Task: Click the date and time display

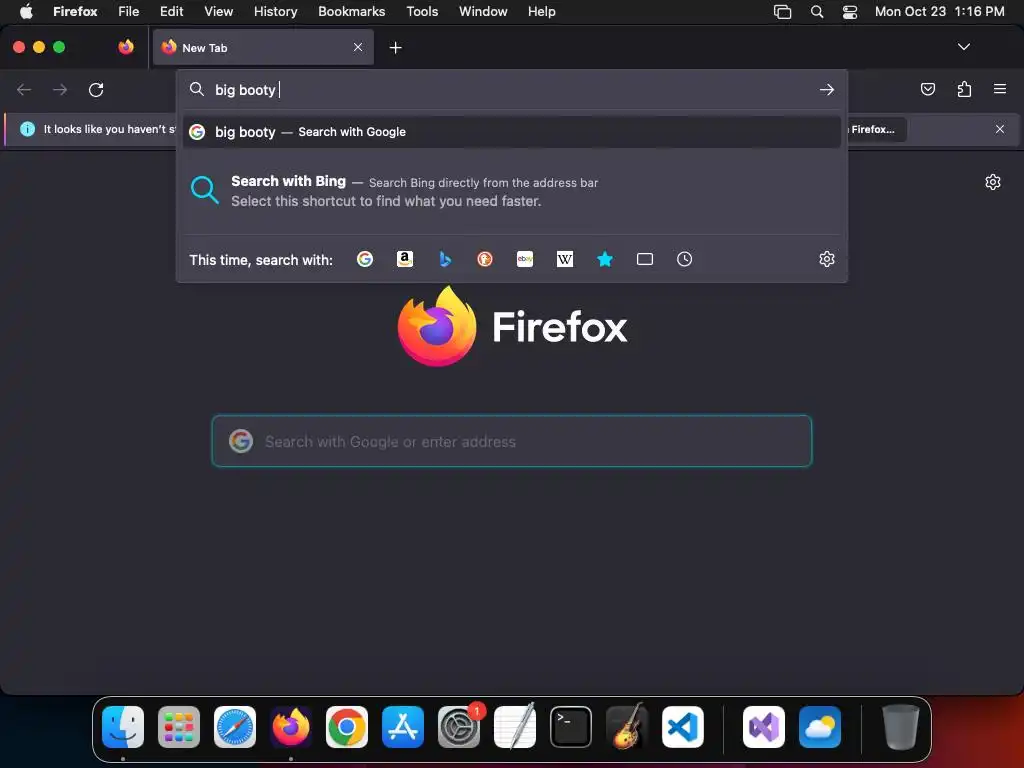Action: click(939, 11)
